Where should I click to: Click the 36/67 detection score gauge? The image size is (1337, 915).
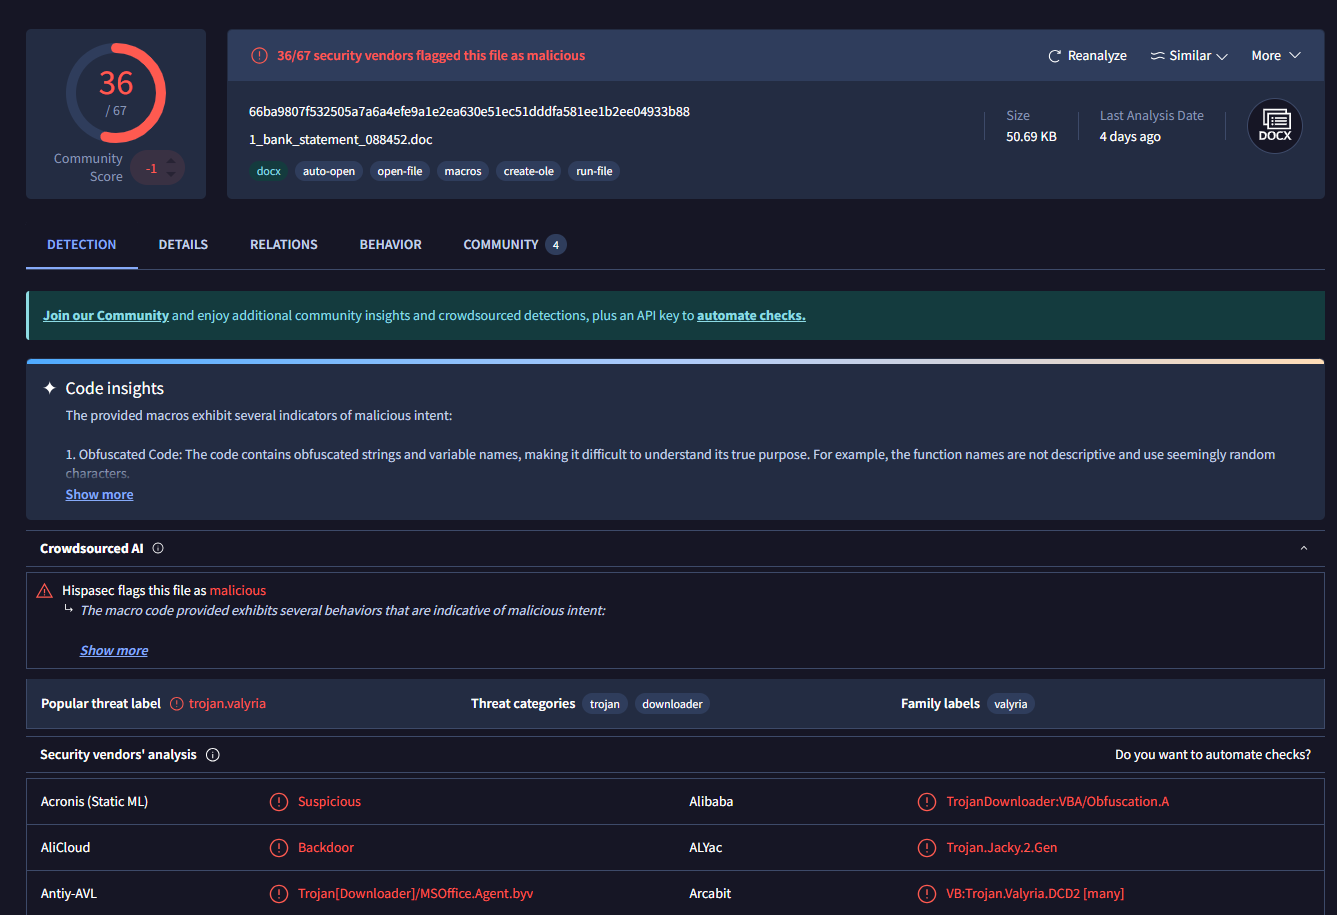pyautogui.click(x=116, y=93)
